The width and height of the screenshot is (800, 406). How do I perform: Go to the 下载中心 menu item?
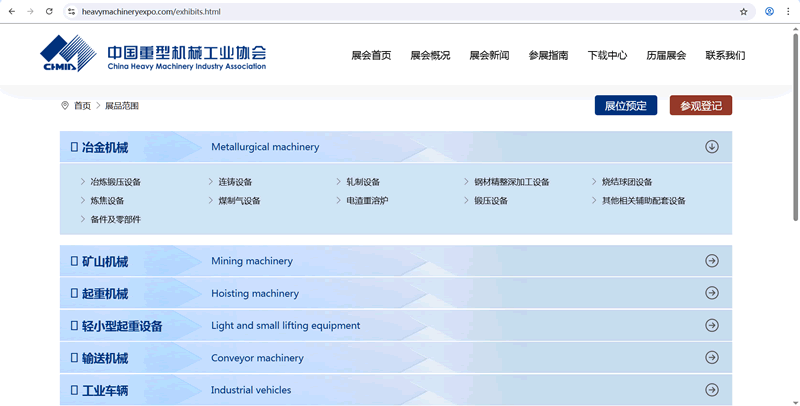click(x=607, y=56)
